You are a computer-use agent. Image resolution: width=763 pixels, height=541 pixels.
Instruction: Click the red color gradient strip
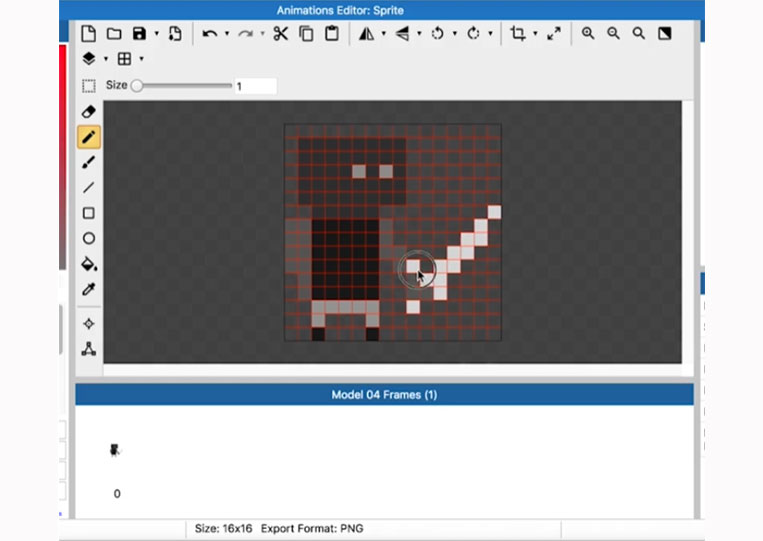pyautogui.click(x=62, y=156)
